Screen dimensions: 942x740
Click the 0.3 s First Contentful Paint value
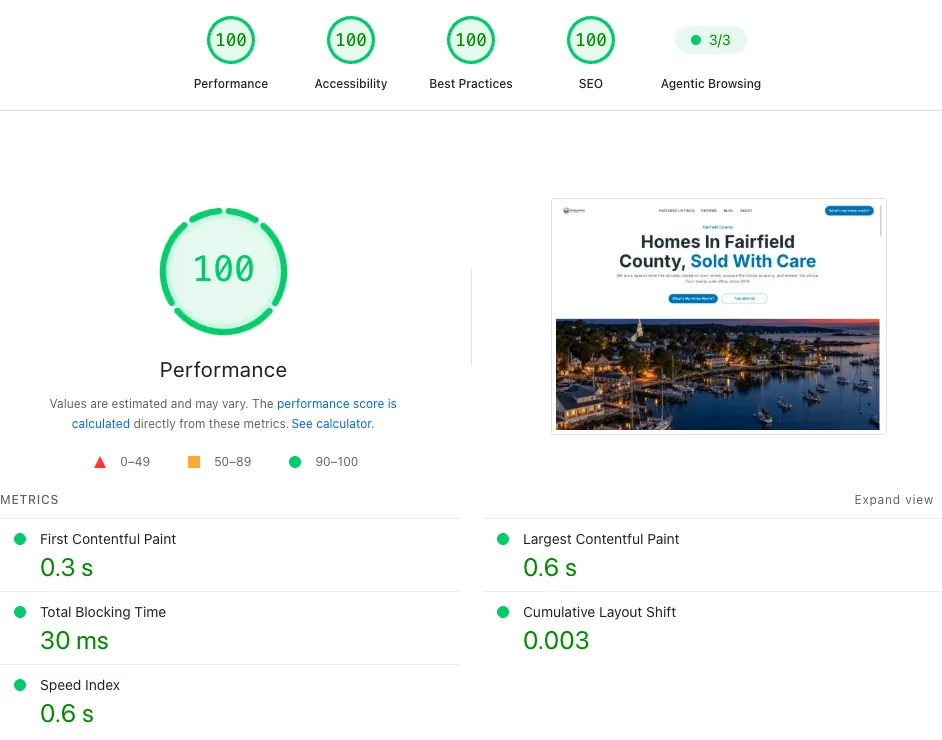[67, 568]
